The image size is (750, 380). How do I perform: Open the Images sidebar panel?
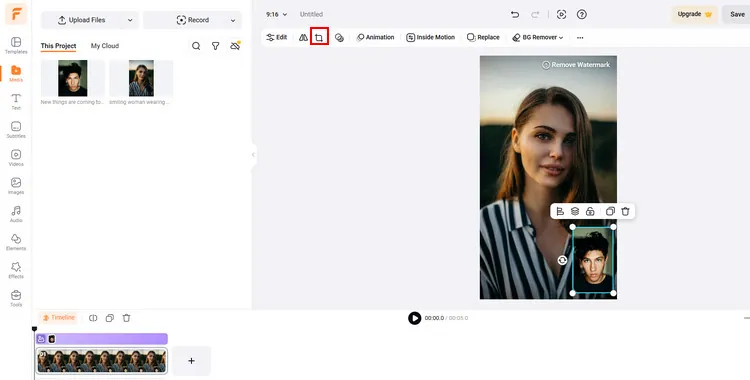point(16,186)
